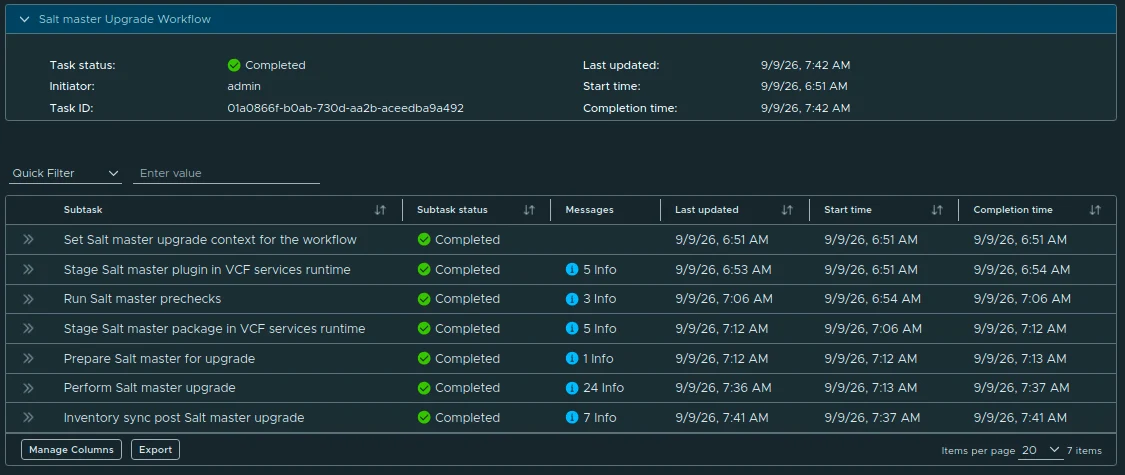Click the Completion time value 9/9/26, 7:37 AM

[1022, 387]
